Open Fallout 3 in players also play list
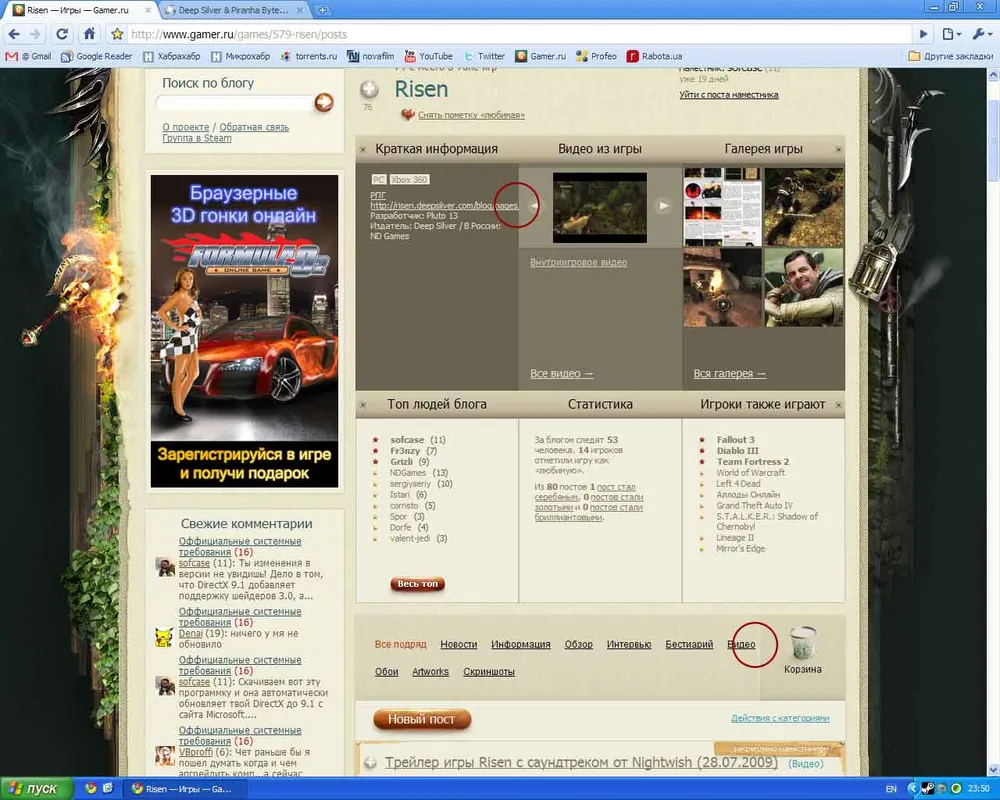1000x800 pixels. pyautogui.click(x=735, y=440)
